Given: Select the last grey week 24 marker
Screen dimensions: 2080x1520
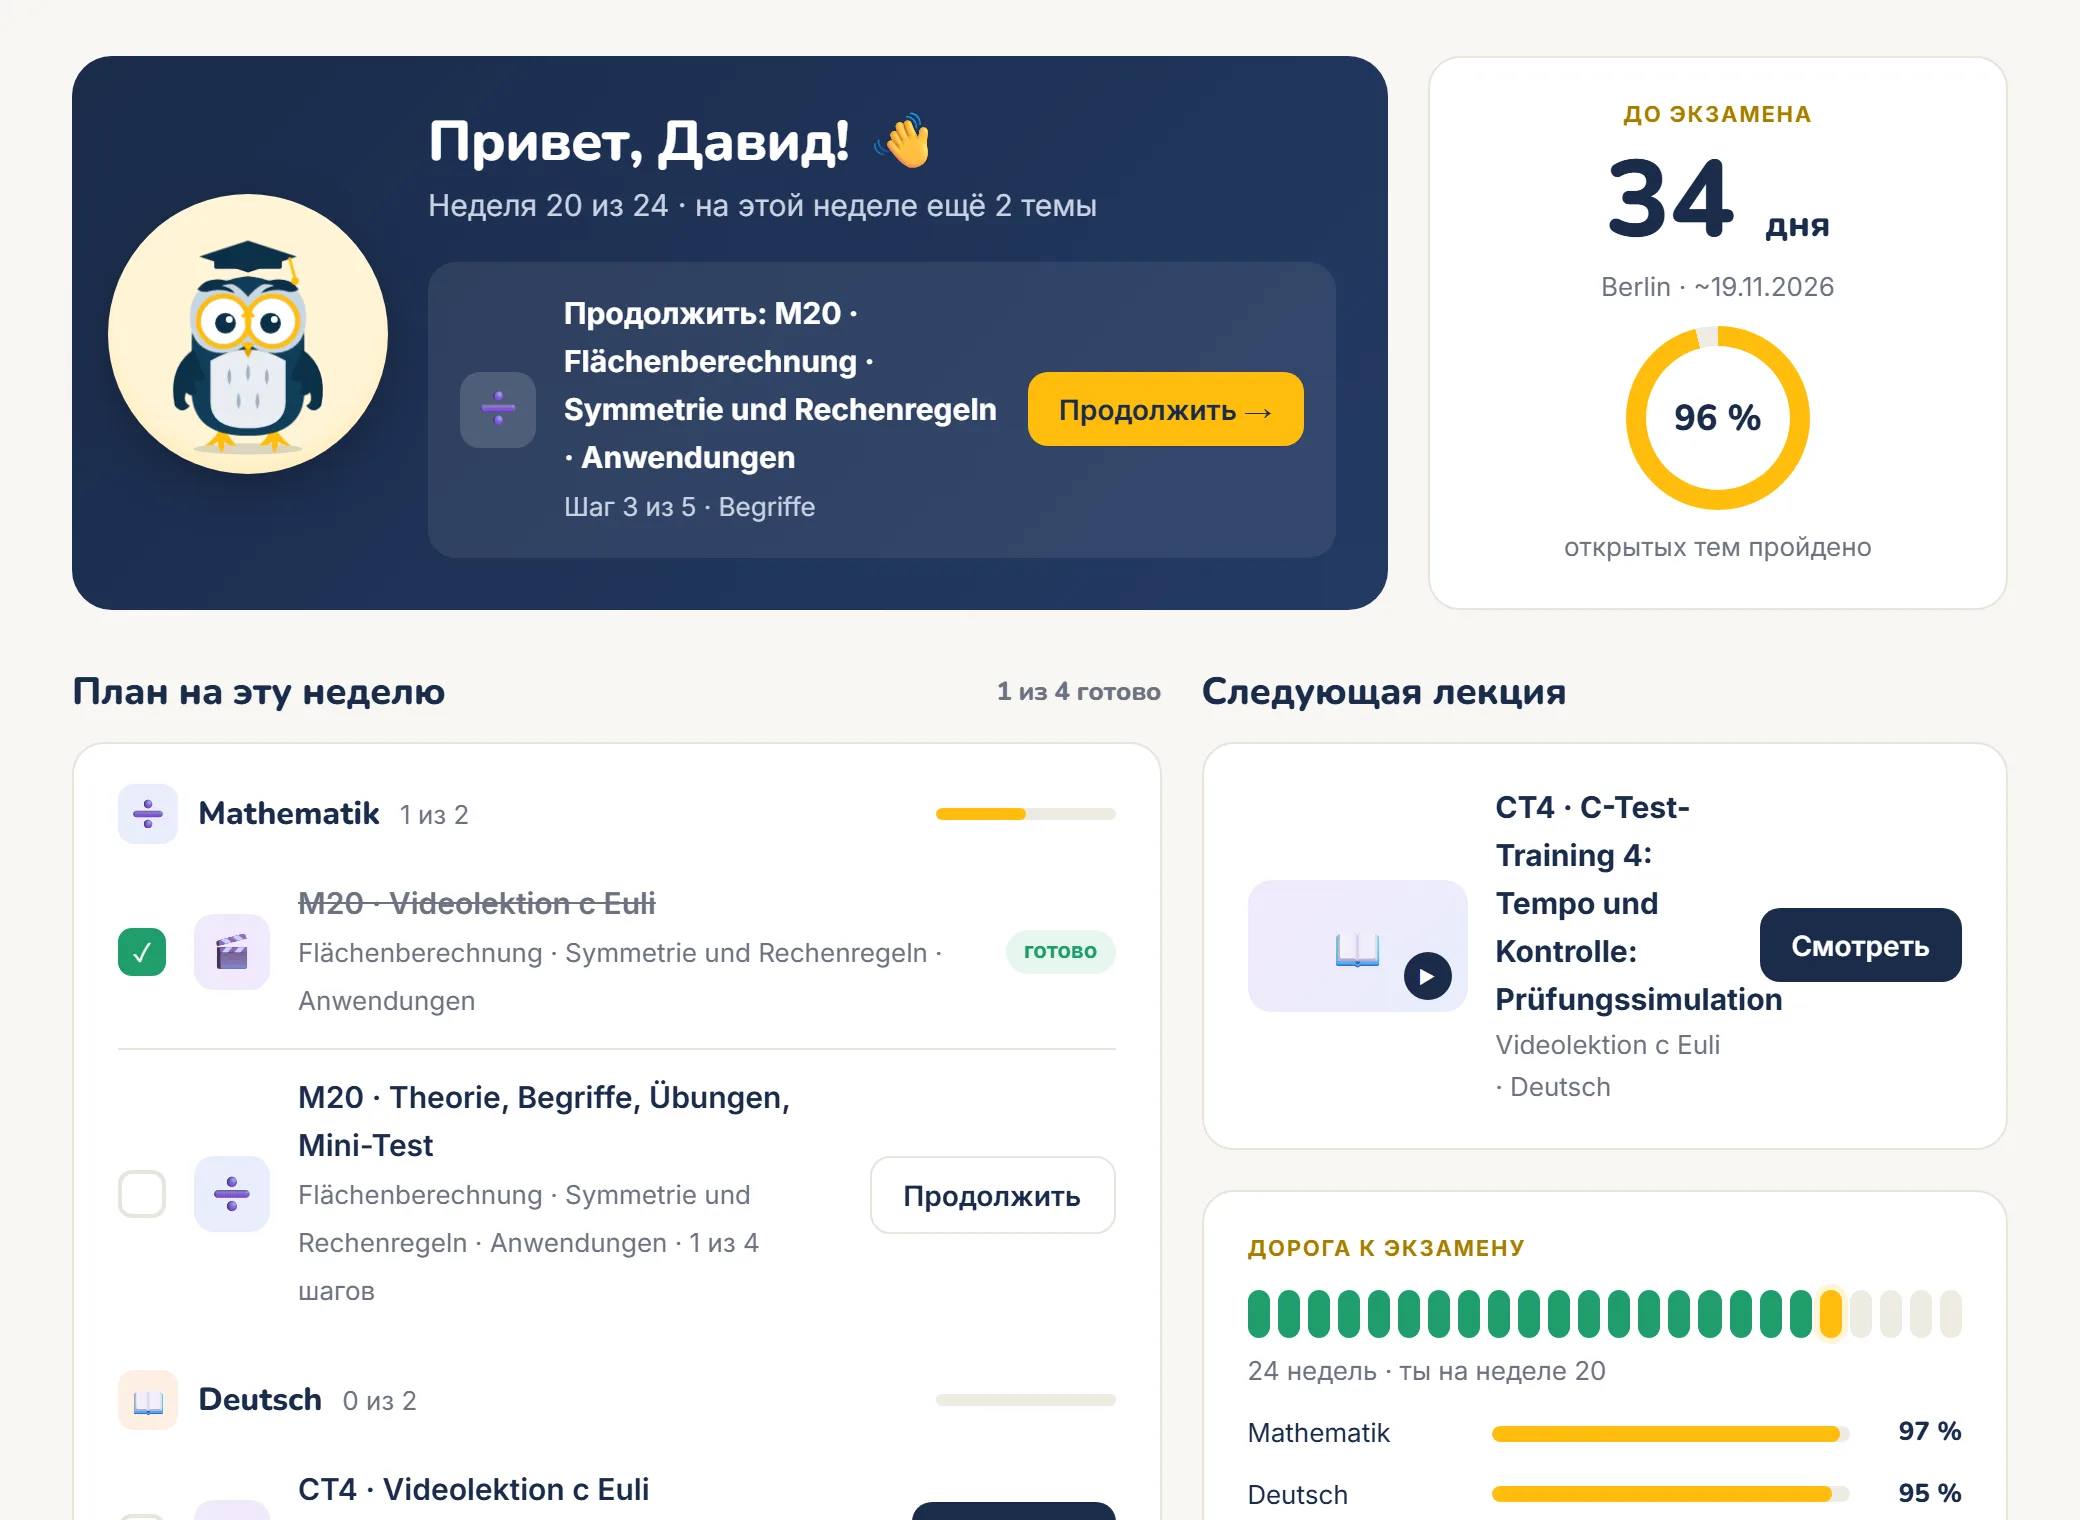Looking at the screenshot, I should (x=1951, y=1314).
